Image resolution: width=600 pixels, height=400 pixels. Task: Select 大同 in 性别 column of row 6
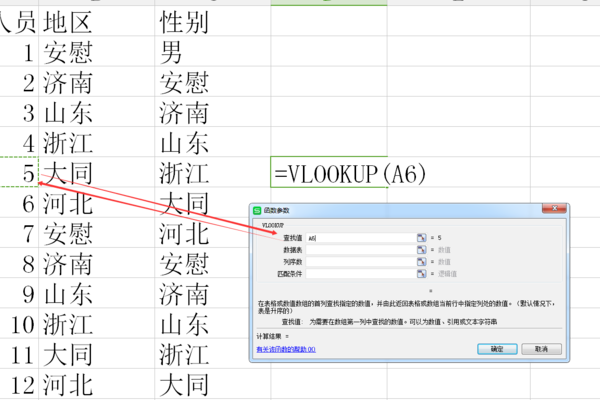(212, 202)
